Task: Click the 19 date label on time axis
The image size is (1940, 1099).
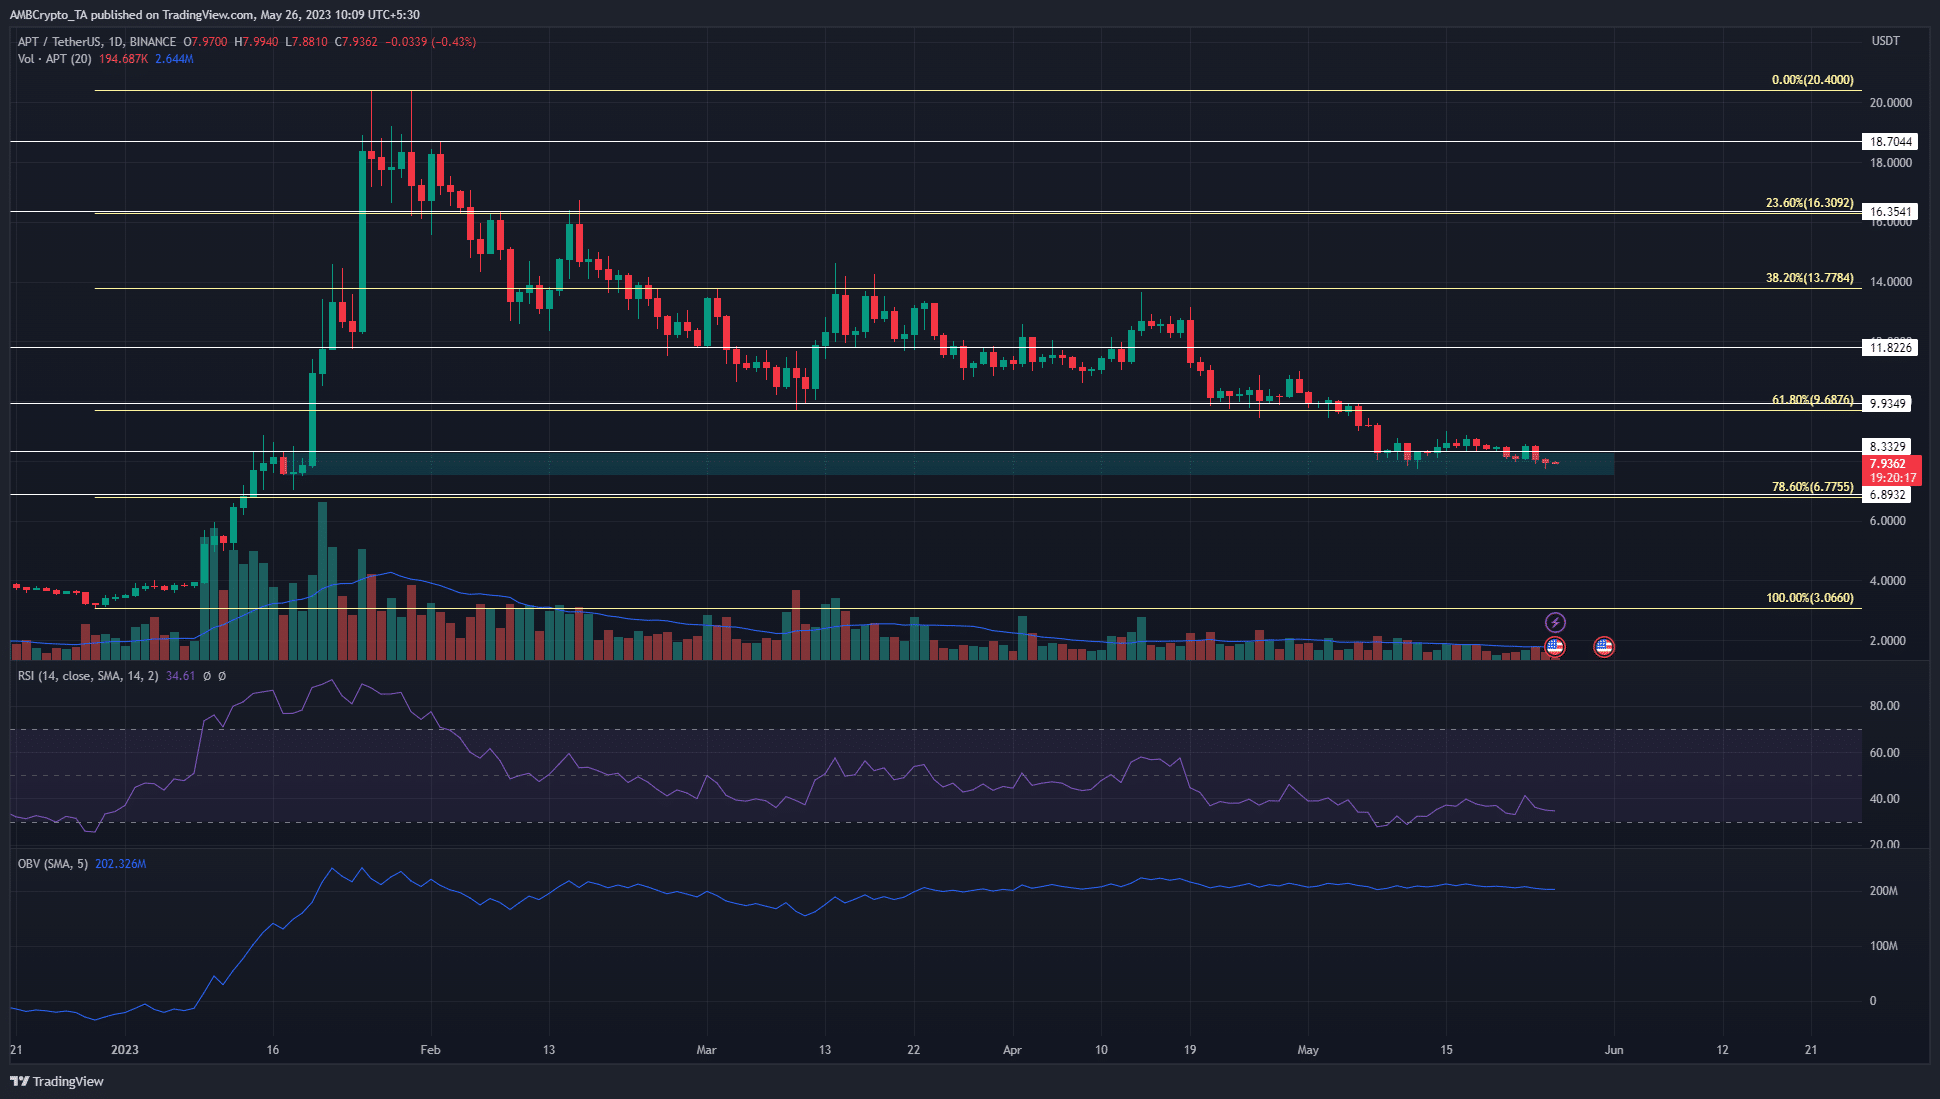Action: click(1190, 1050)
